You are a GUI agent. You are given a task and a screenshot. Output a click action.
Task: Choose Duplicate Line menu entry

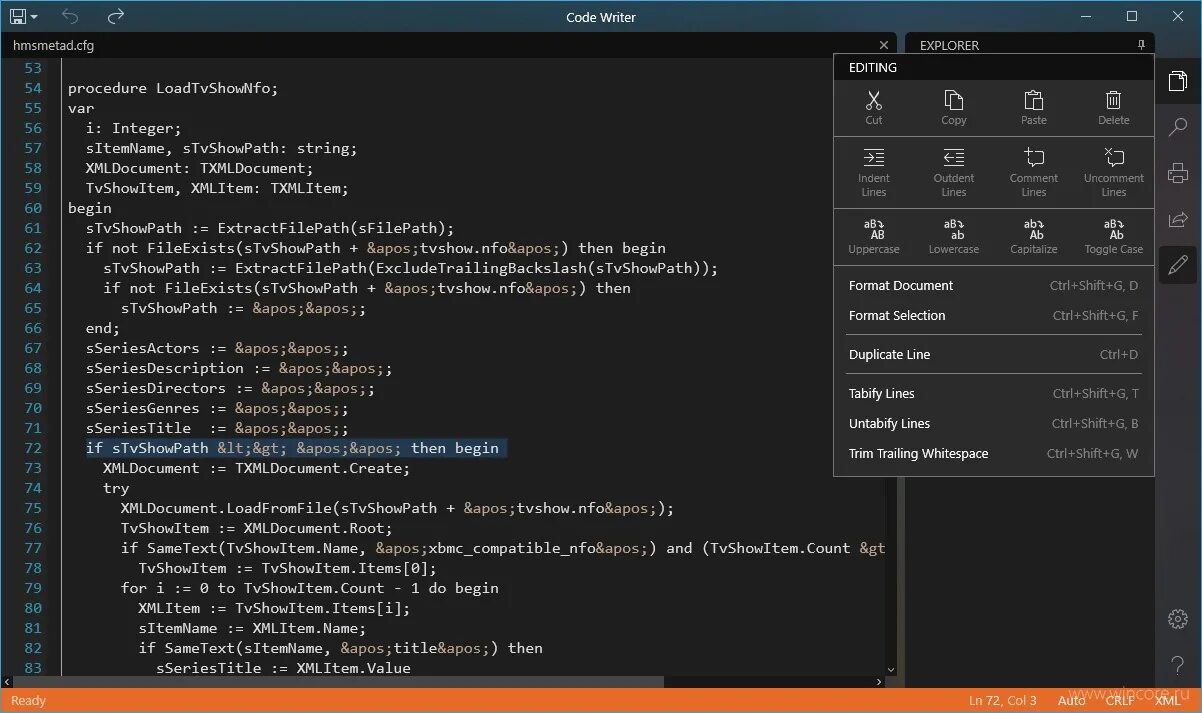coord(994,354)
